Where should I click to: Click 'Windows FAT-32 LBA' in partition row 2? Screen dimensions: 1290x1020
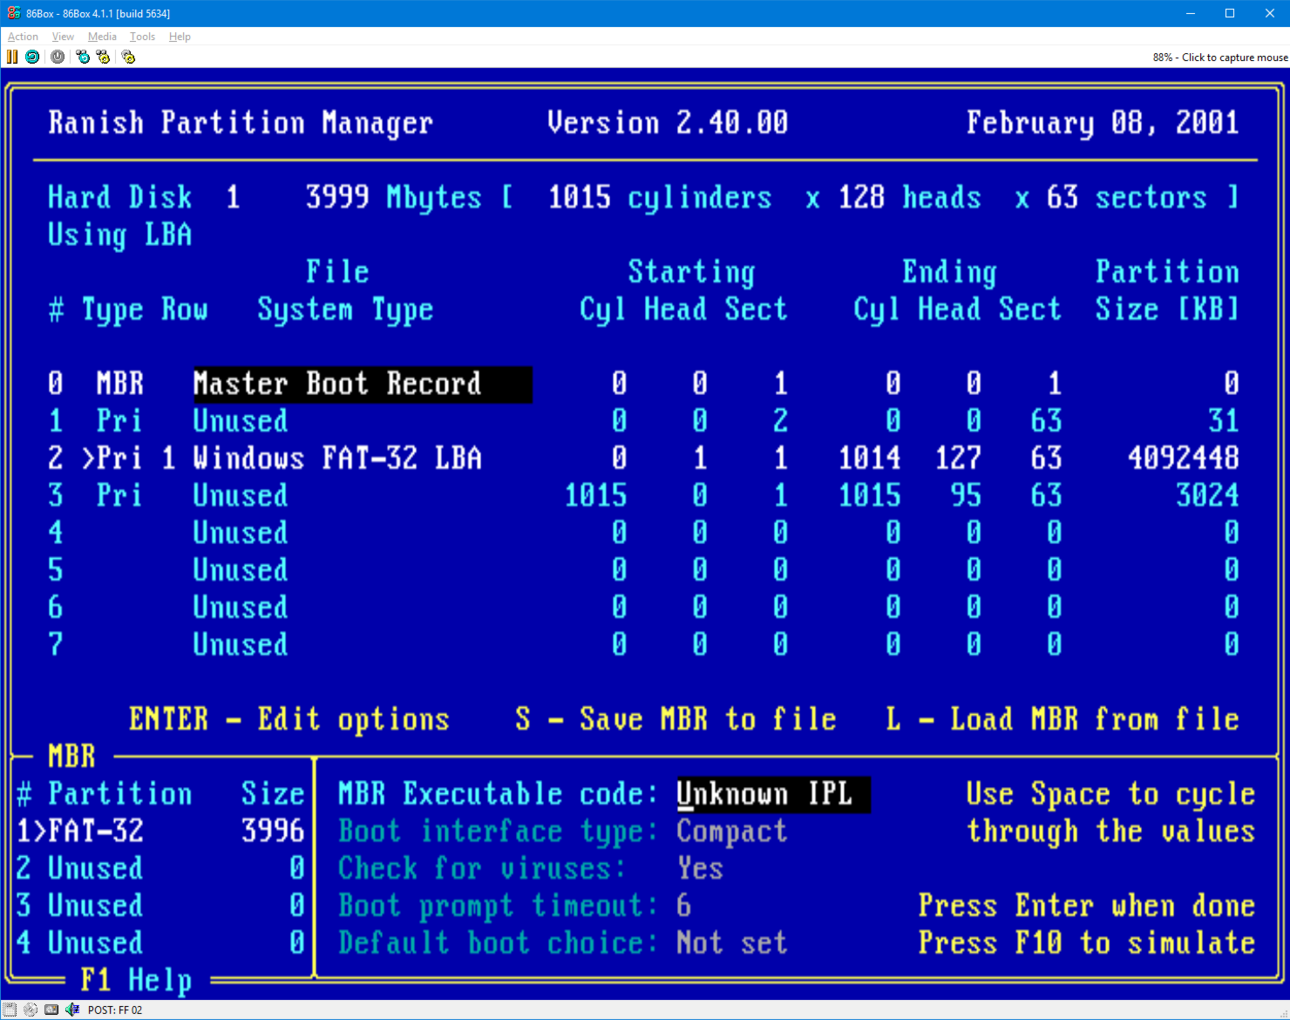337,458
